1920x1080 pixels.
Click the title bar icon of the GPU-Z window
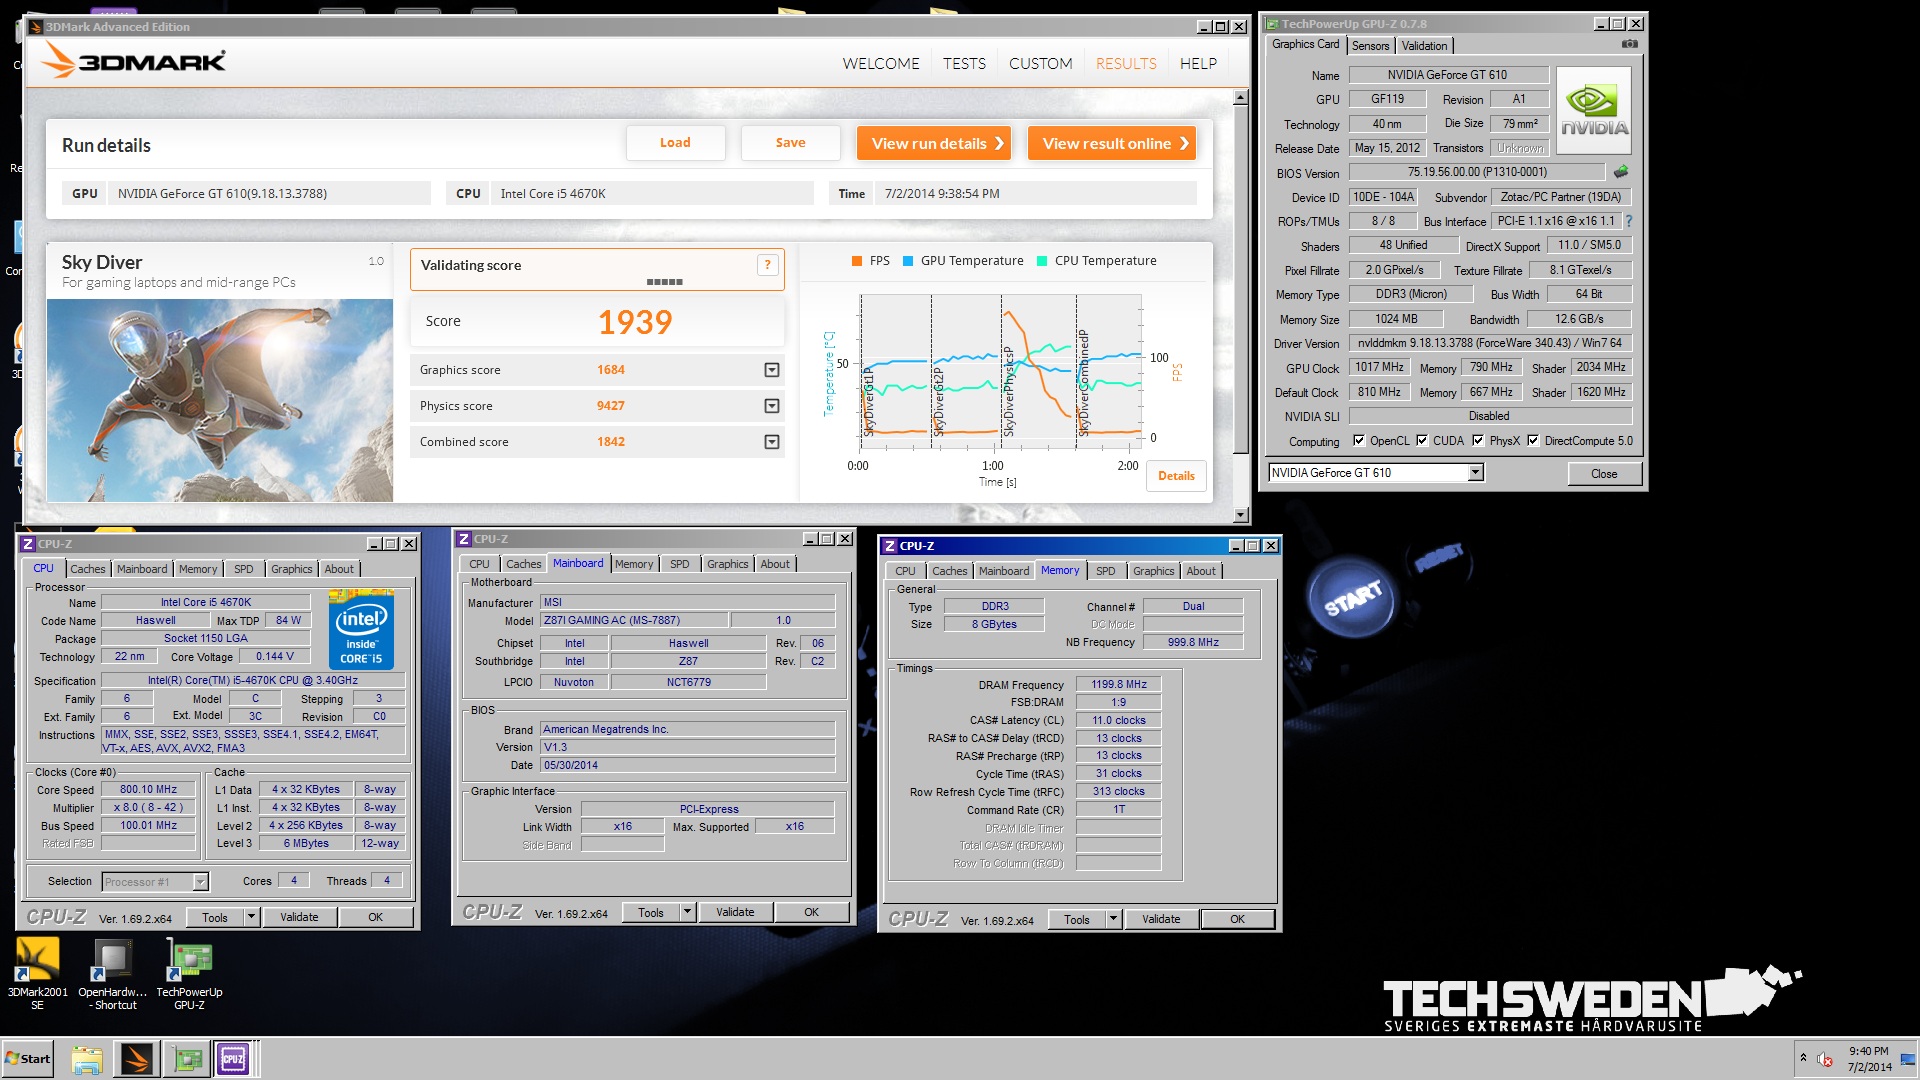tap(1273, 24)
